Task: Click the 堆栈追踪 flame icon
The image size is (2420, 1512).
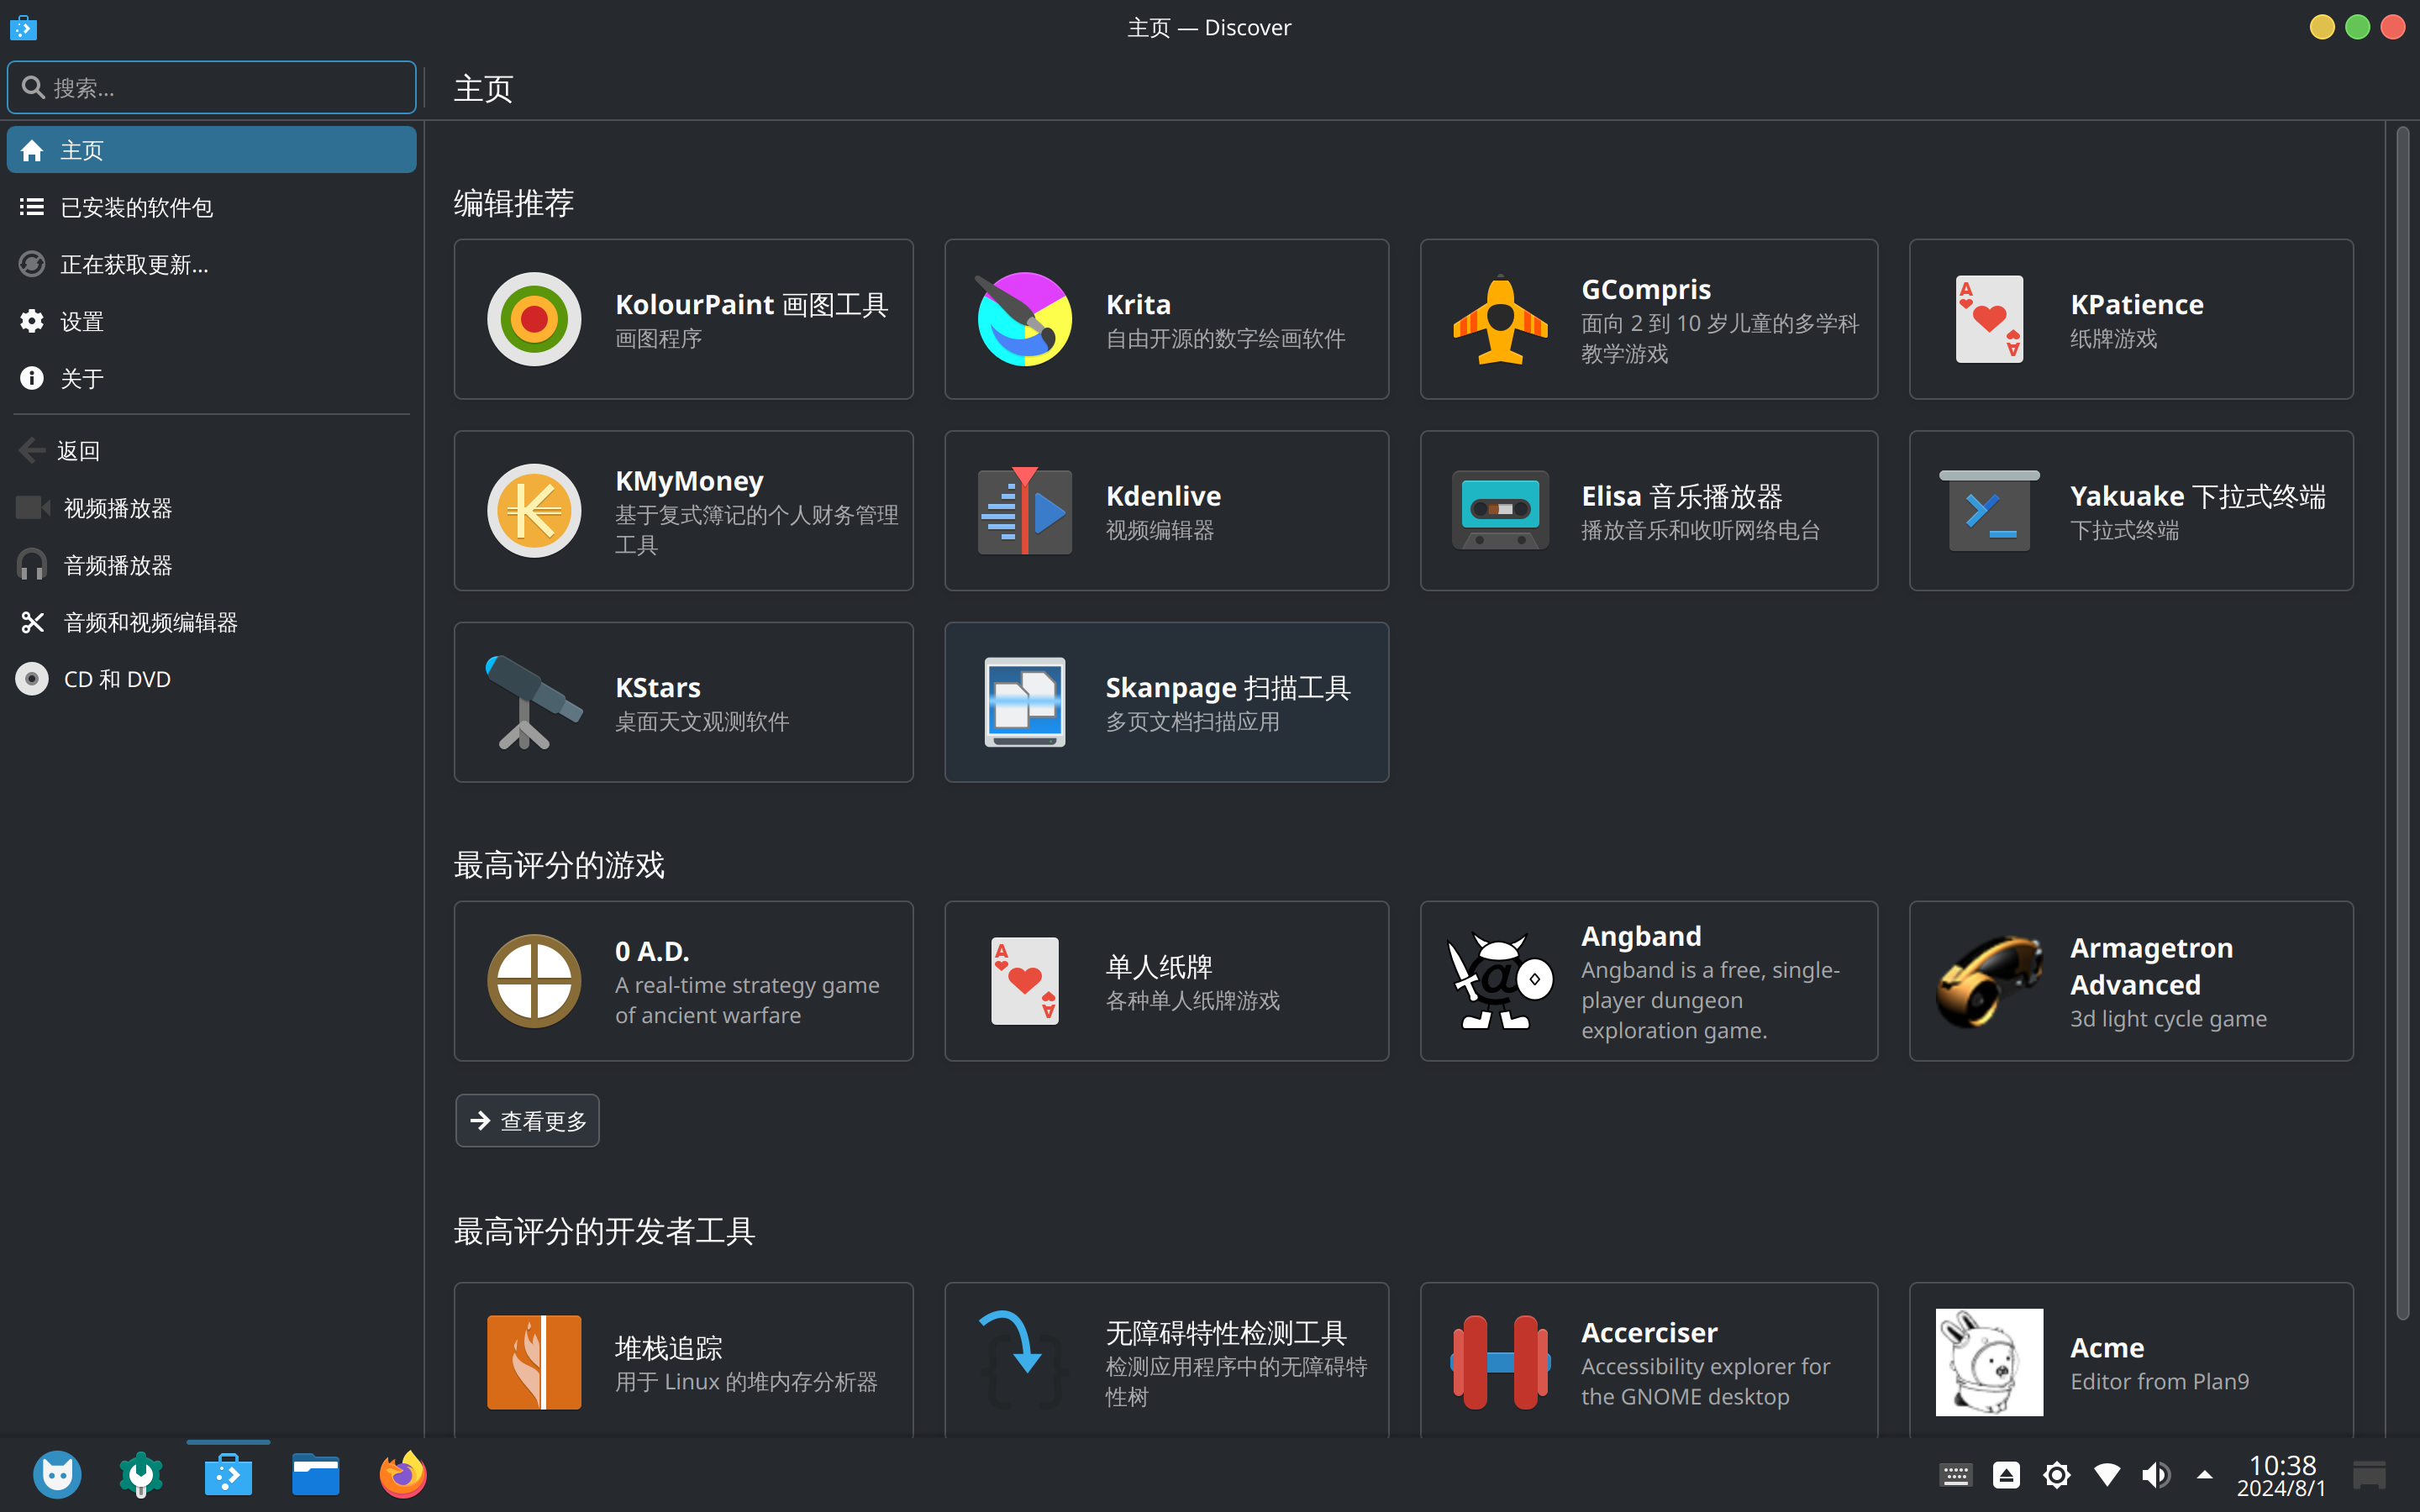Action: 534,1362
